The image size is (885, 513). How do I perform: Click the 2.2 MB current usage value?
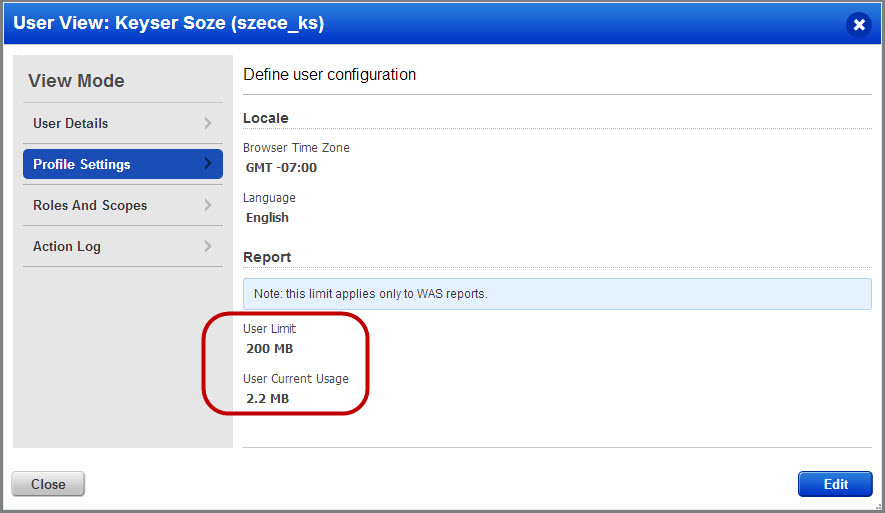268,398
